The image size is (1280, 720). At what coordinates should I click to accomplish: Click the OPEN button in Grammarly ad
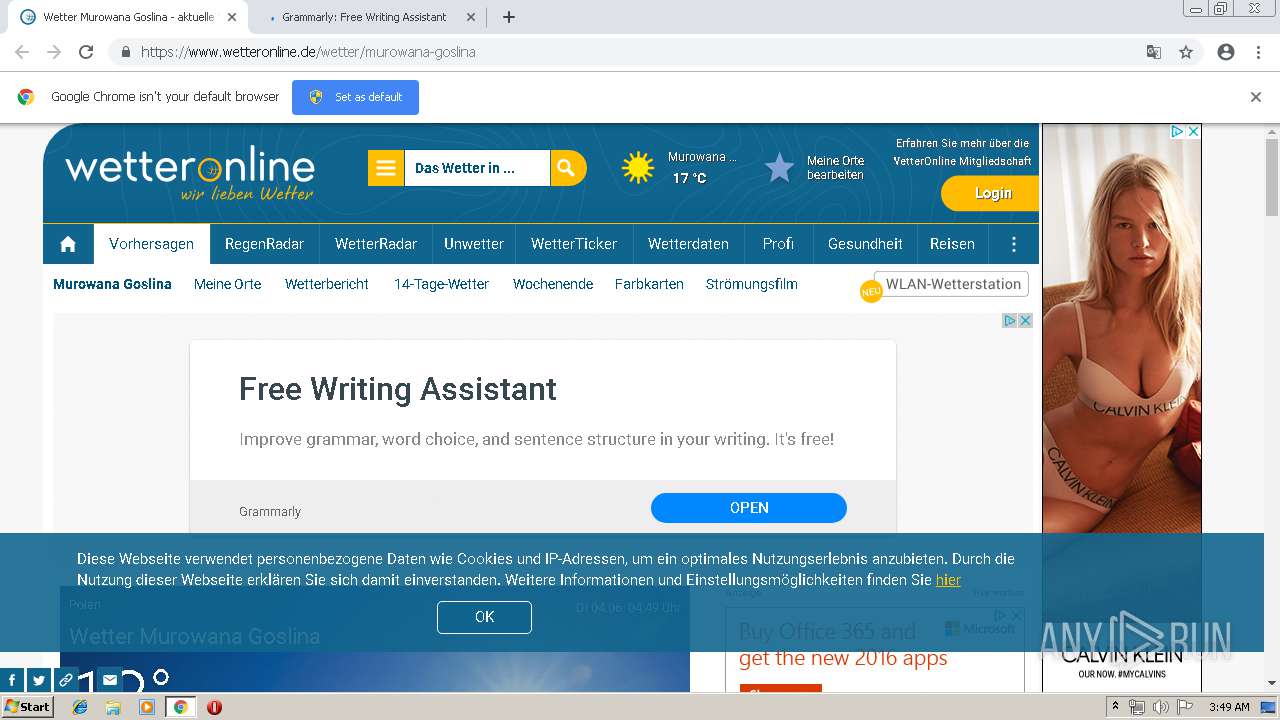[x=749, y=508]
